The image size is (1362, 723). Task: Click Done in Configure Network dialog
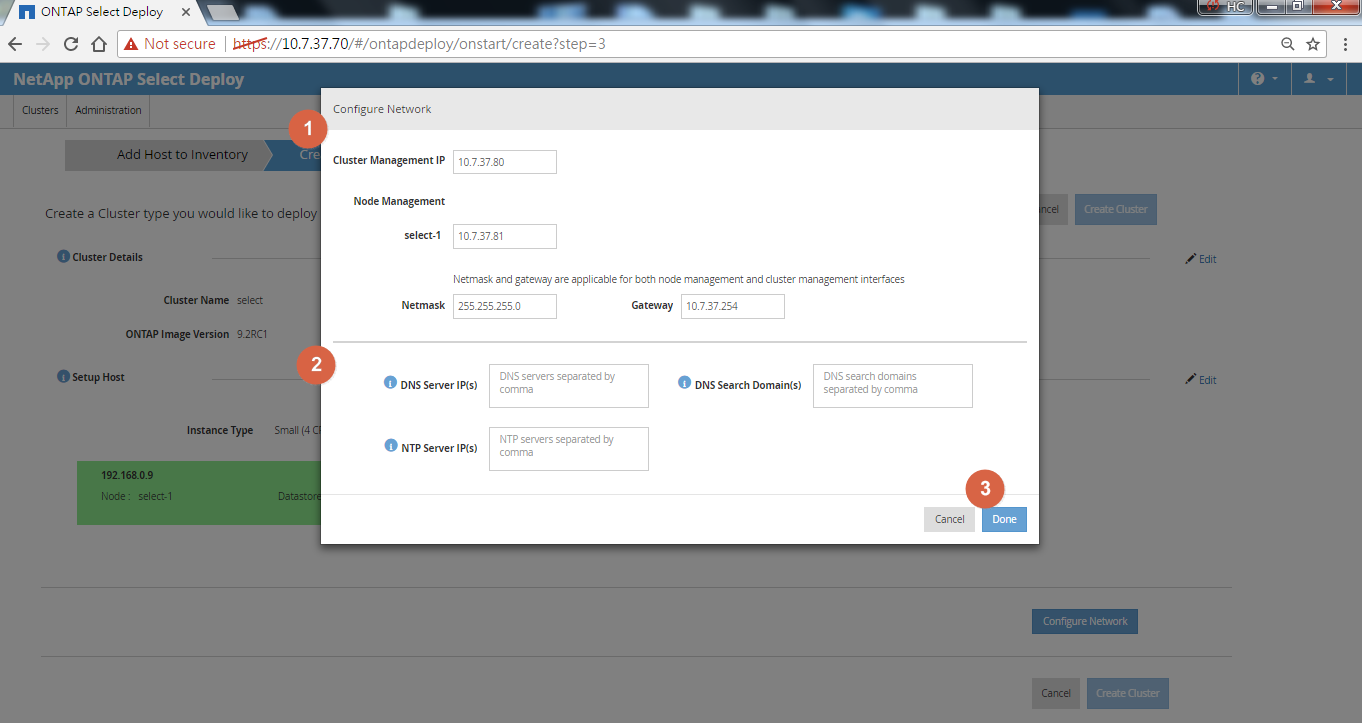point(1004,519)
